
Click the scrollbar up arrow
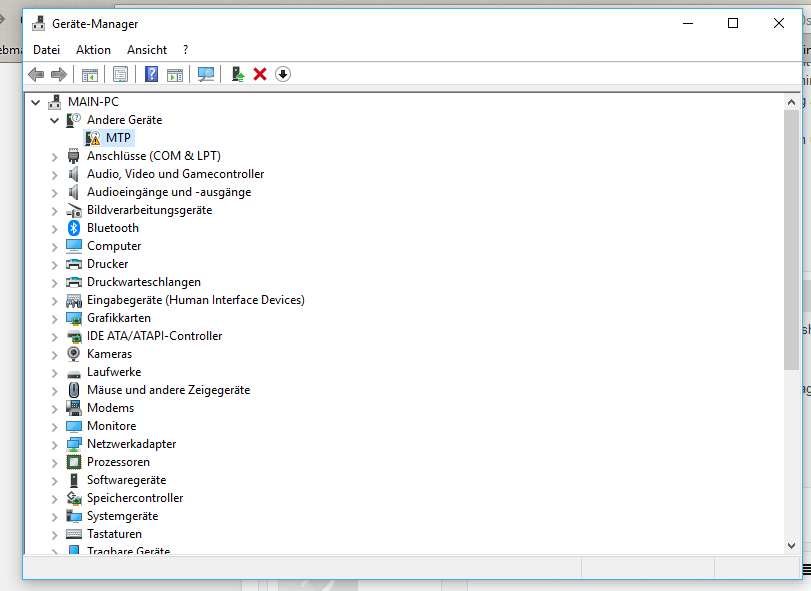pyautogui.click(x=791, y=102)
